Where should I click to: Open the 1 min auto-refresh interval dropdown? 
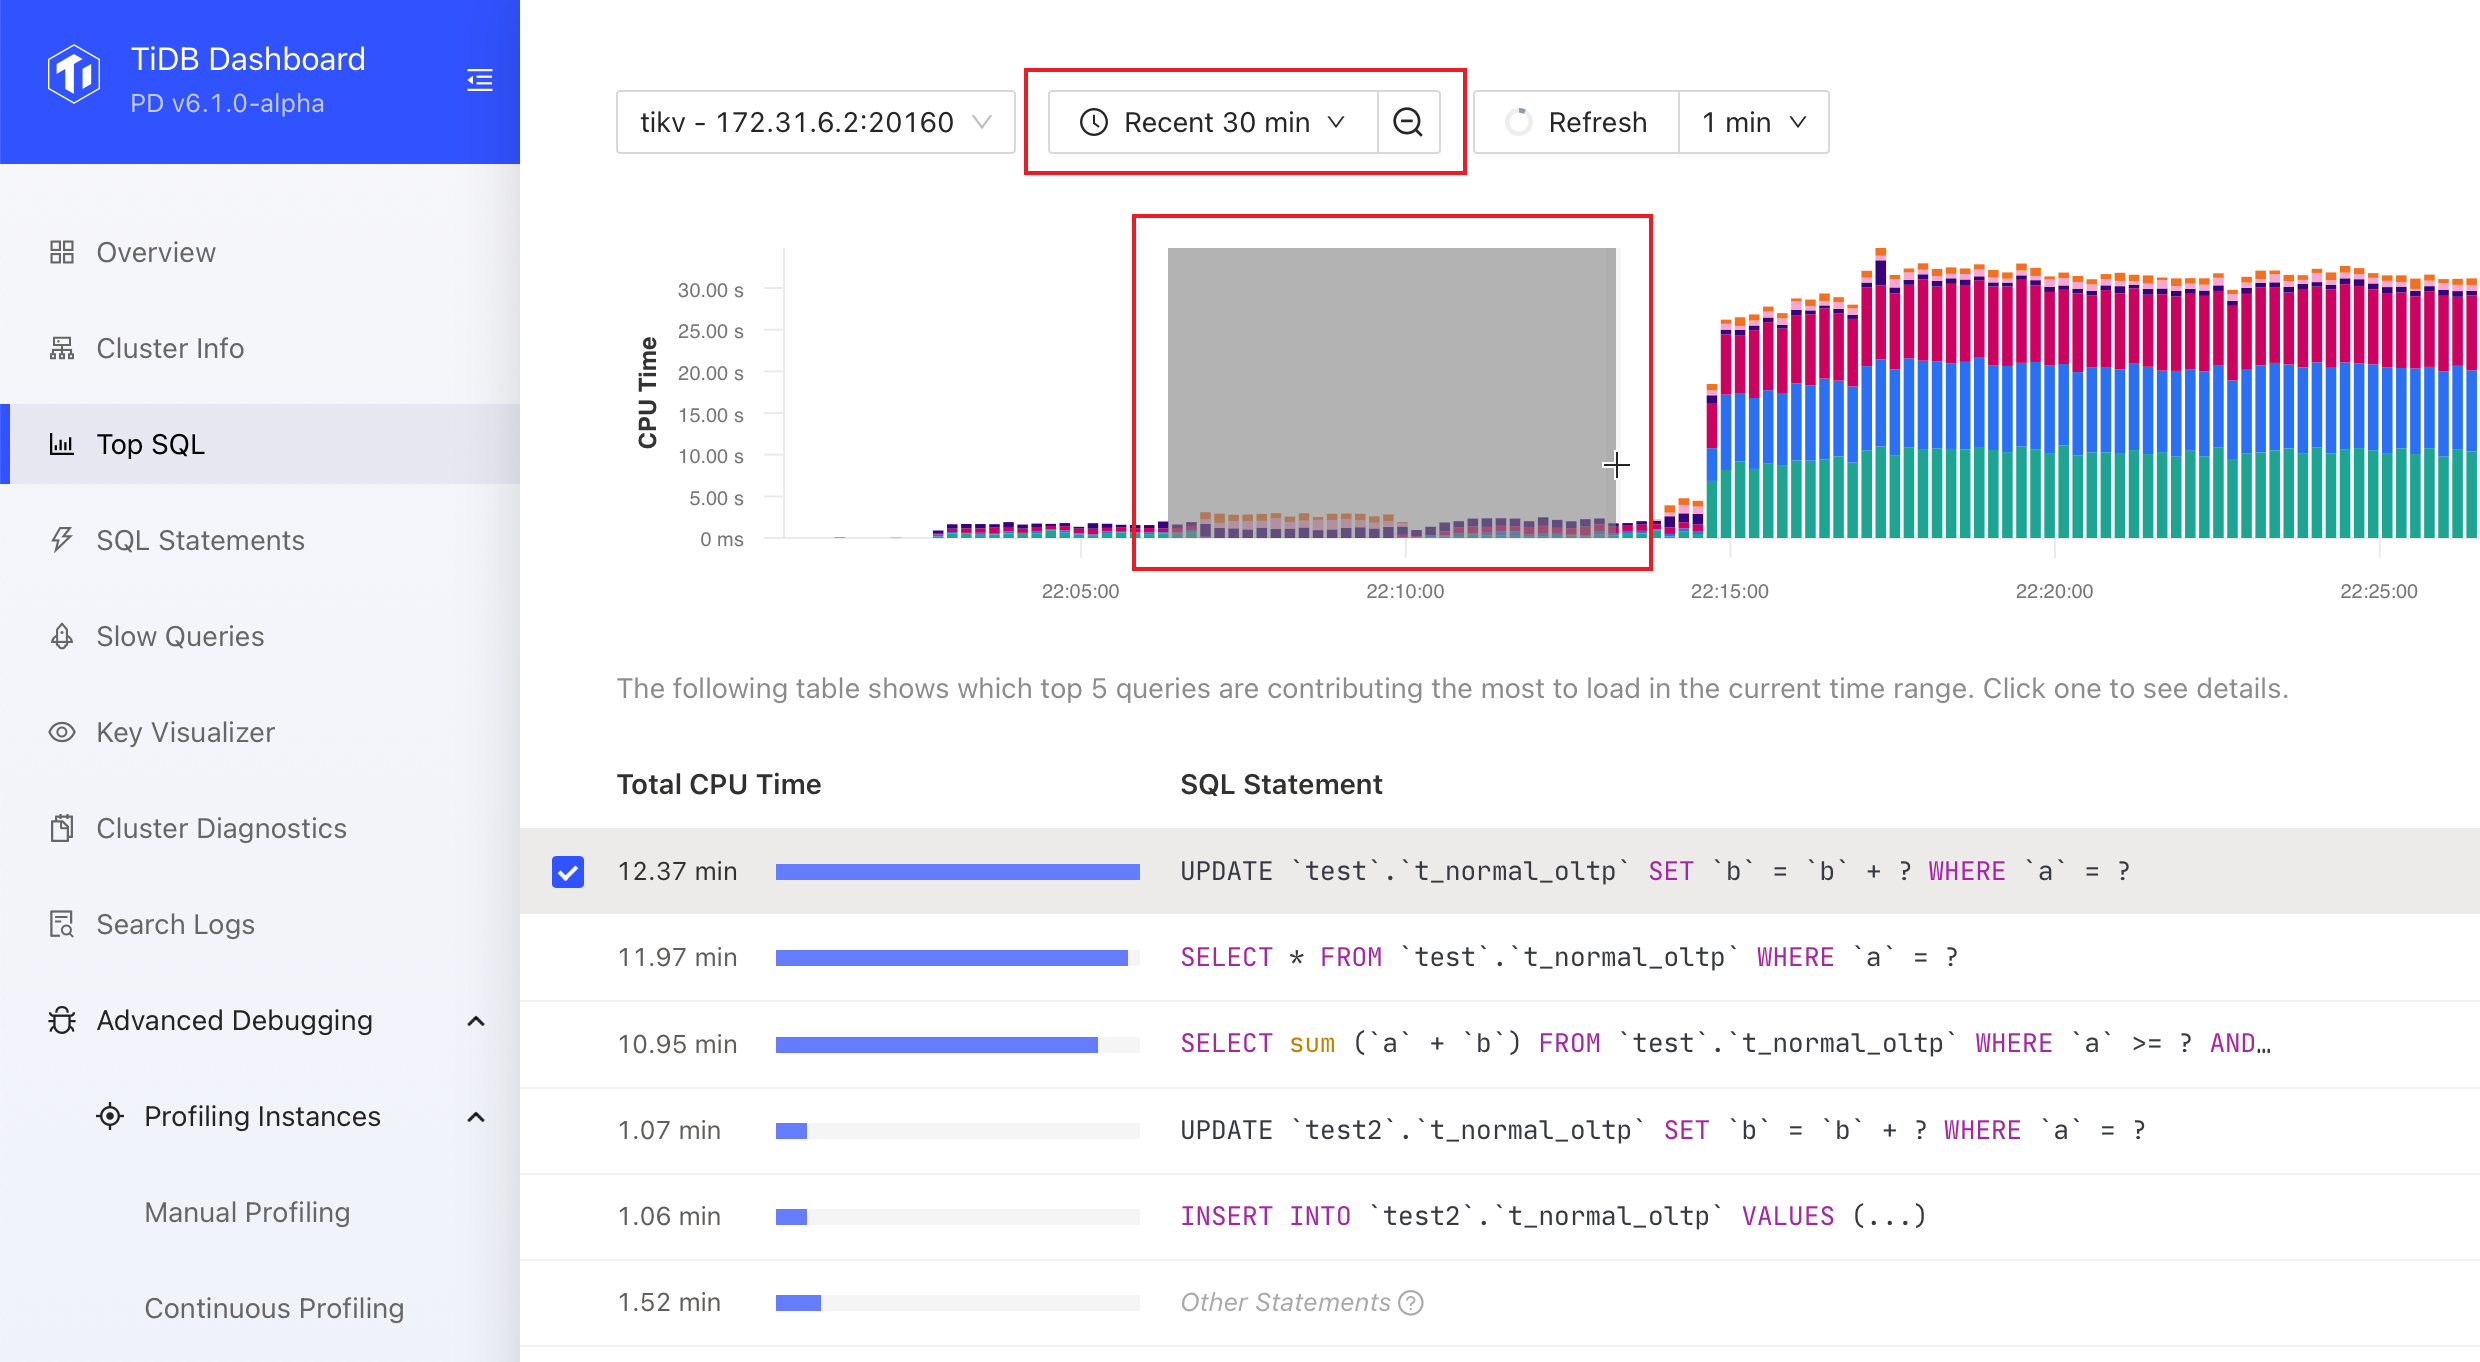click(x=1754, y=122)
